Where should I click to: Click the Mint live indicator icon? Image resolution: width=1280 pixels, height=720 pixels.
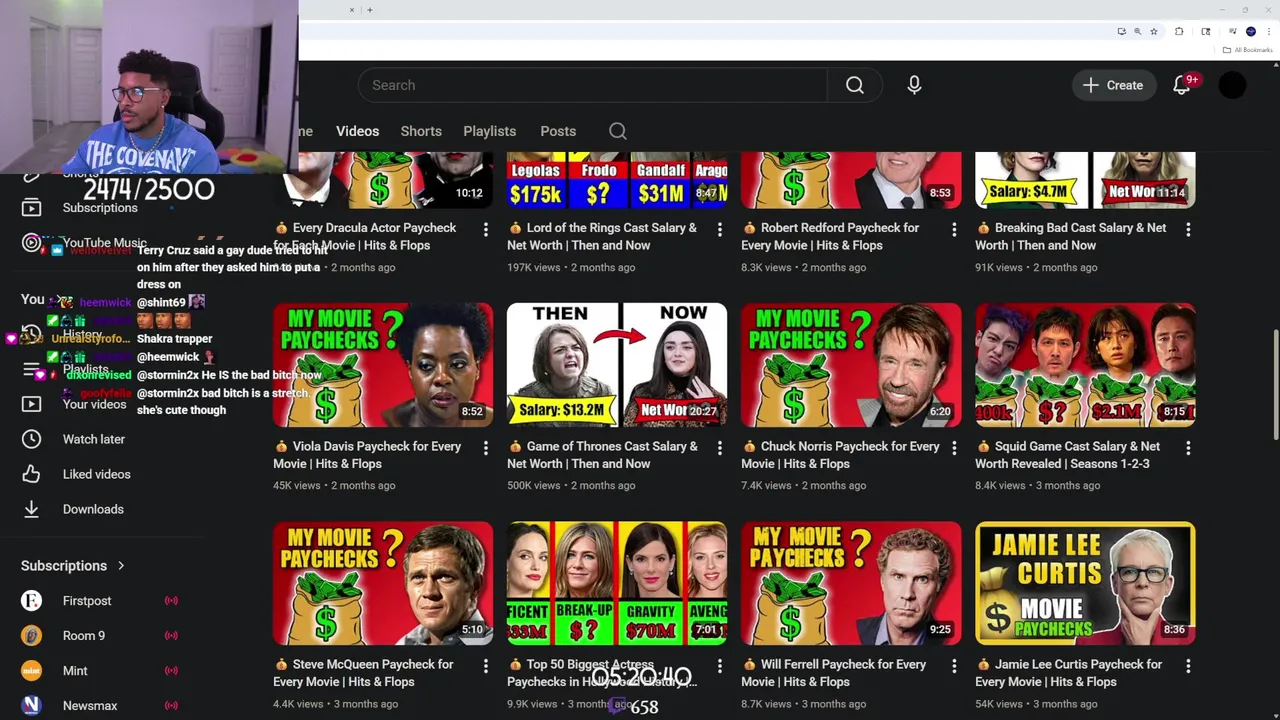point(171,671)
